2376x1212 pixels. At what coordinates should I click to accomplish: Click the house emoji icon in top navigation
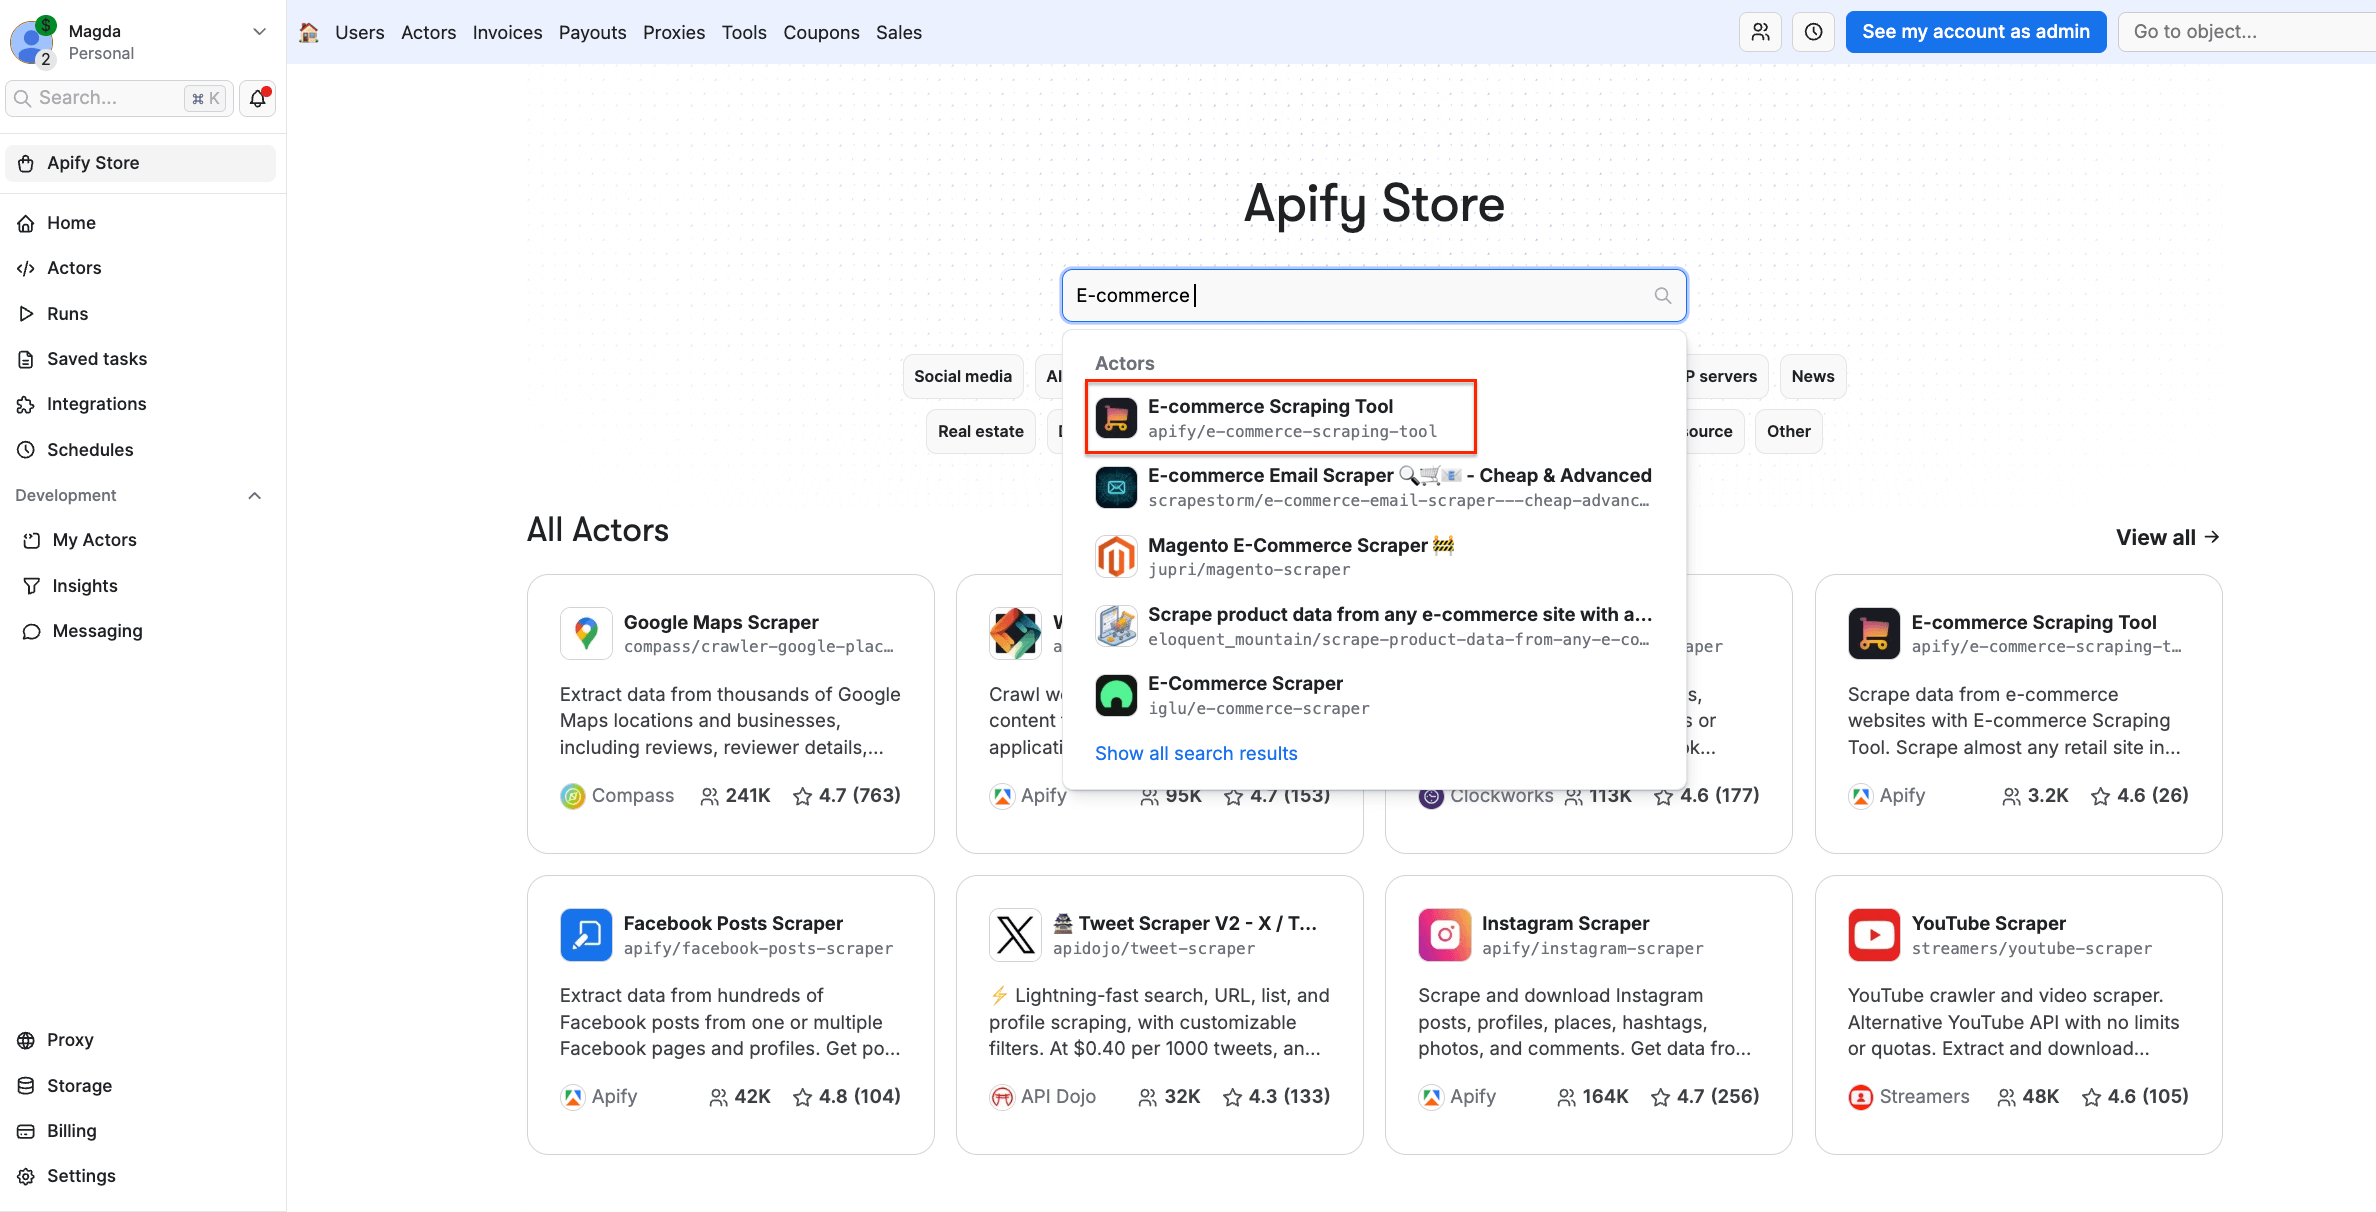(308, 31)
